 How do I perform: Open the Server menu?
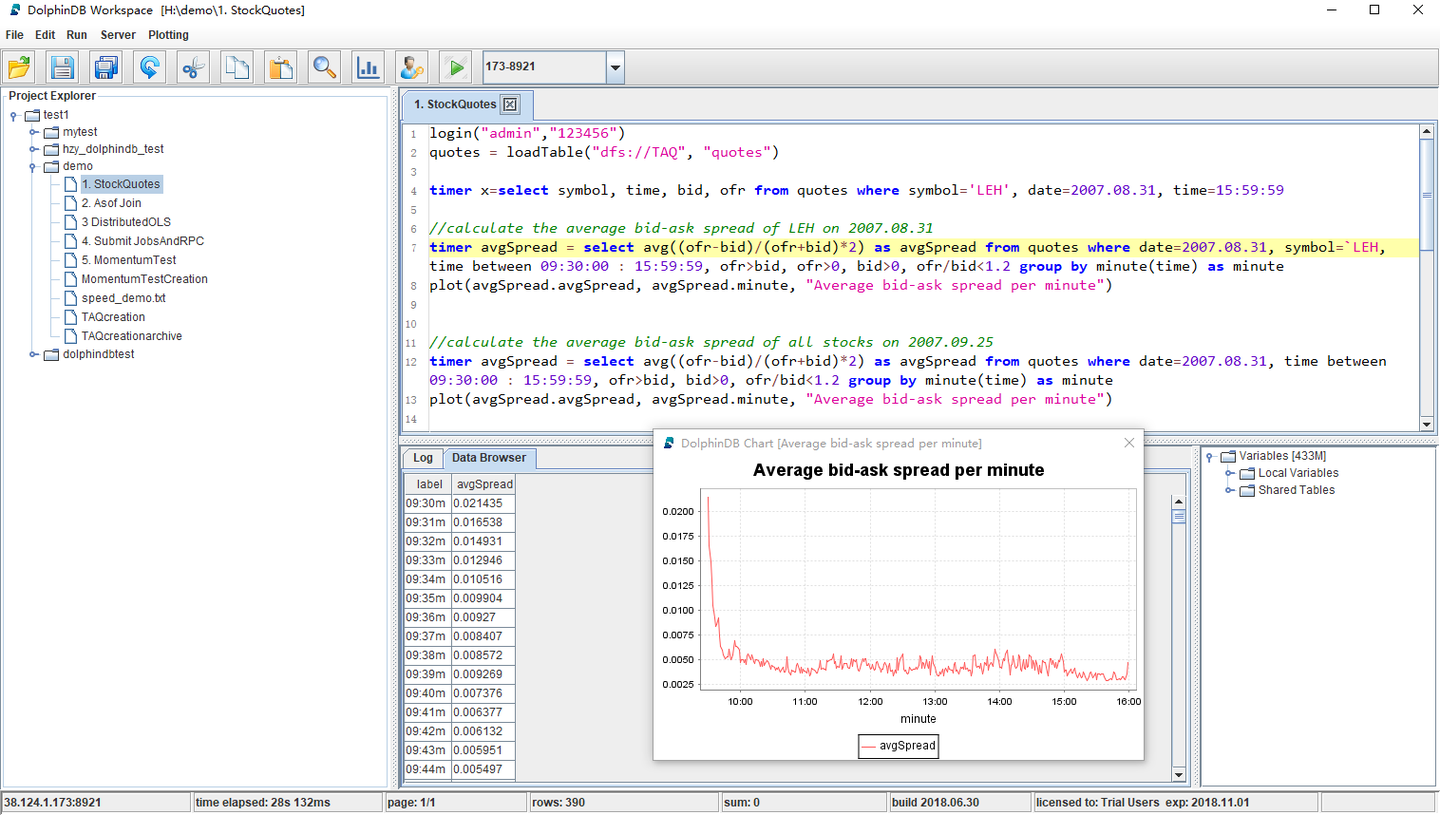(118, 35)
